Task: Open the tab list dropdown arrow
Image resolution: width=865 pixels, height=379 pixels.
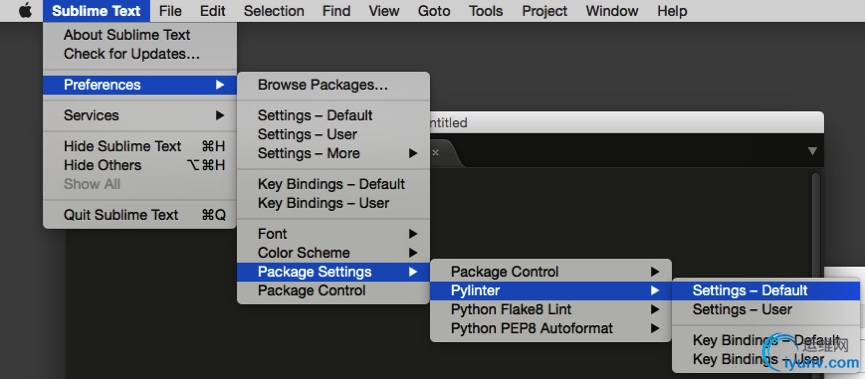Action: (x=812, y=151)
